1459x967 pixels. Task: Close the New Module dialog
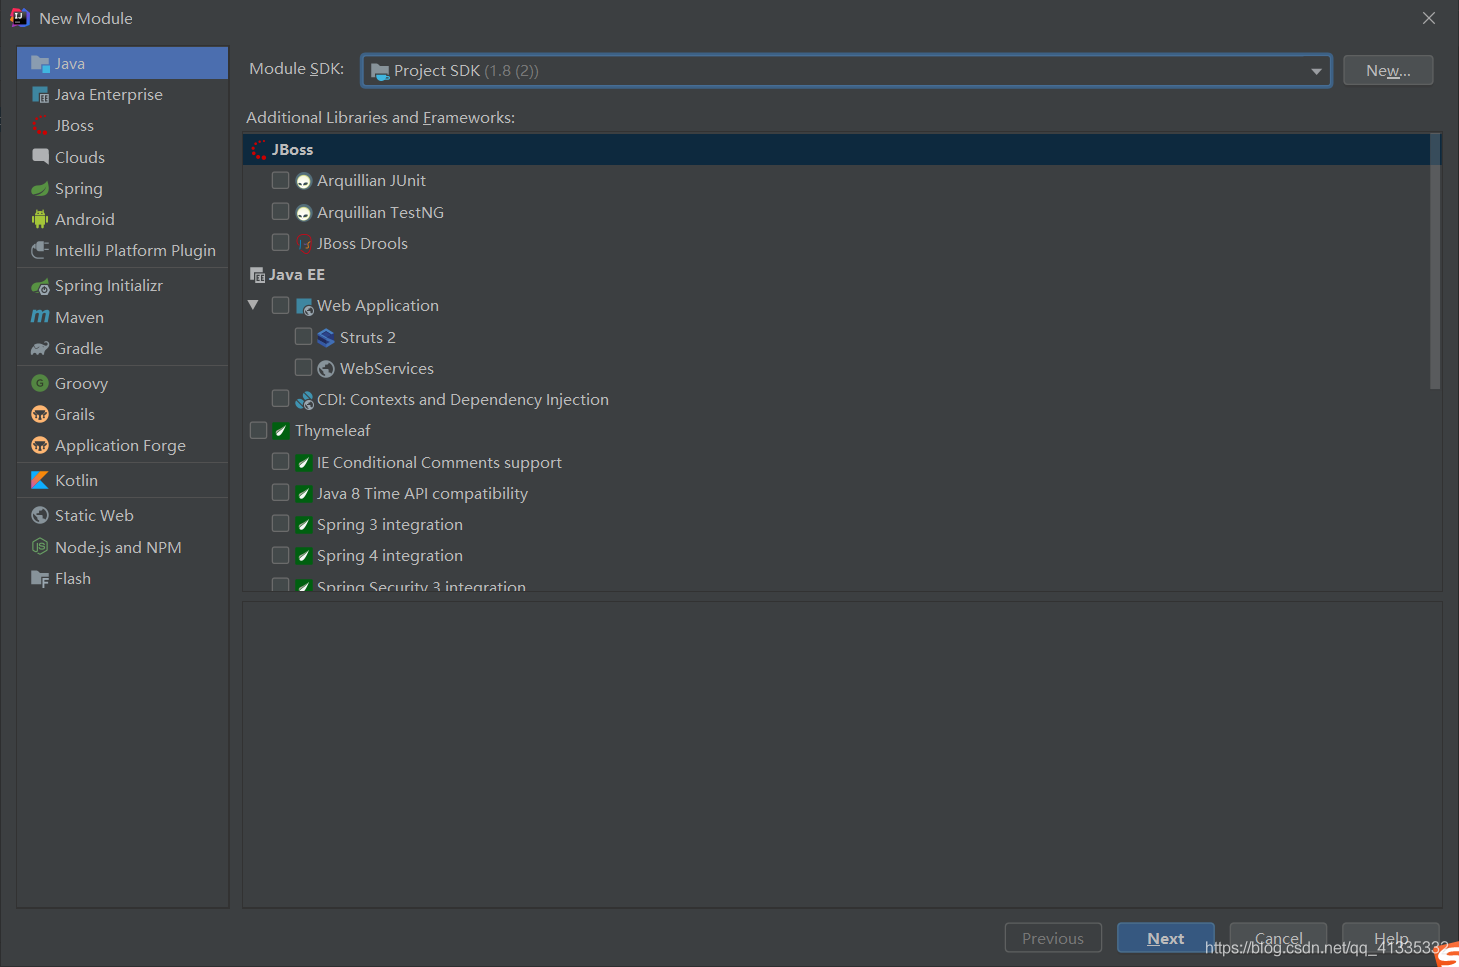[1429, 18]
